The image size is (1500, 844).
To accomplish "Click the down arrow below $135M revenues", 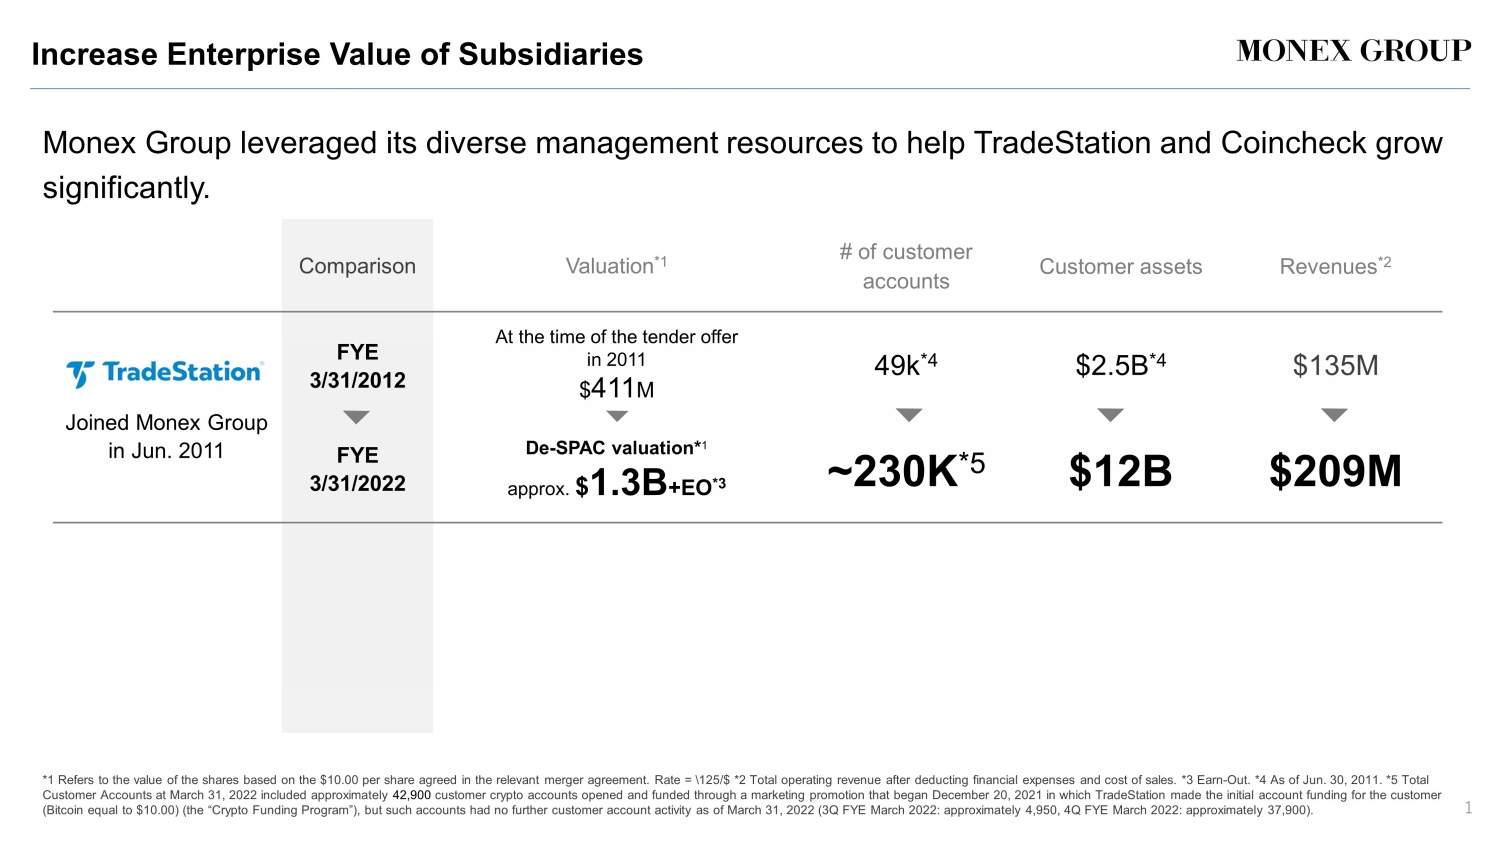I will click(x=1334, y=414).
